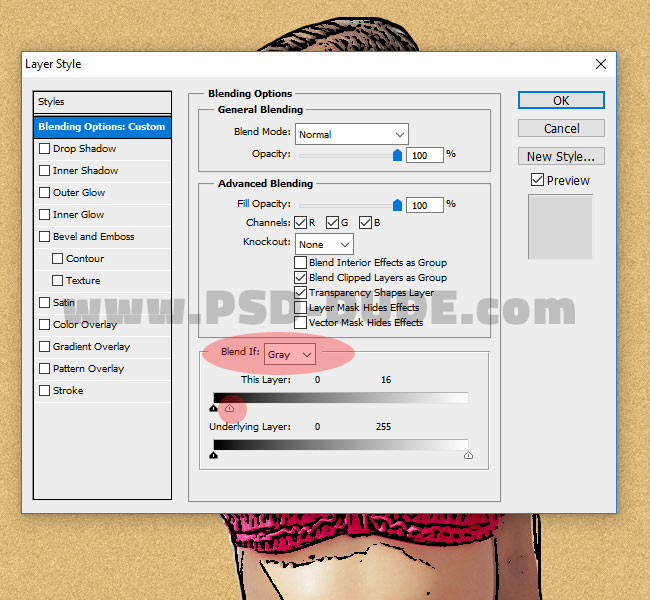Click the Opacity percentage field
The image size is (650, 600).
[x=425, y=155]
